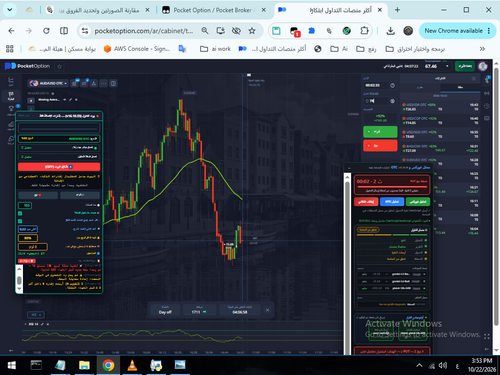
Task: Open the account balance dropdown showing 67.46
Action: [x=436, y=66]
